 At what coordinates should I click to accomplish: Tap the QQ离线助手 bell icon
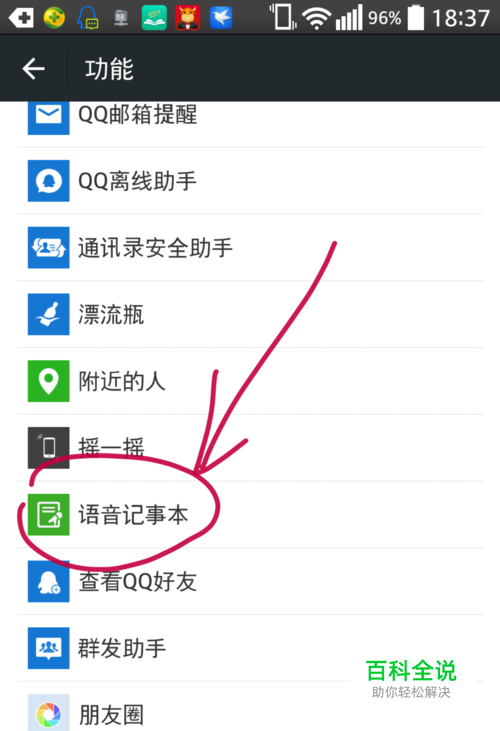coord(48,181)
